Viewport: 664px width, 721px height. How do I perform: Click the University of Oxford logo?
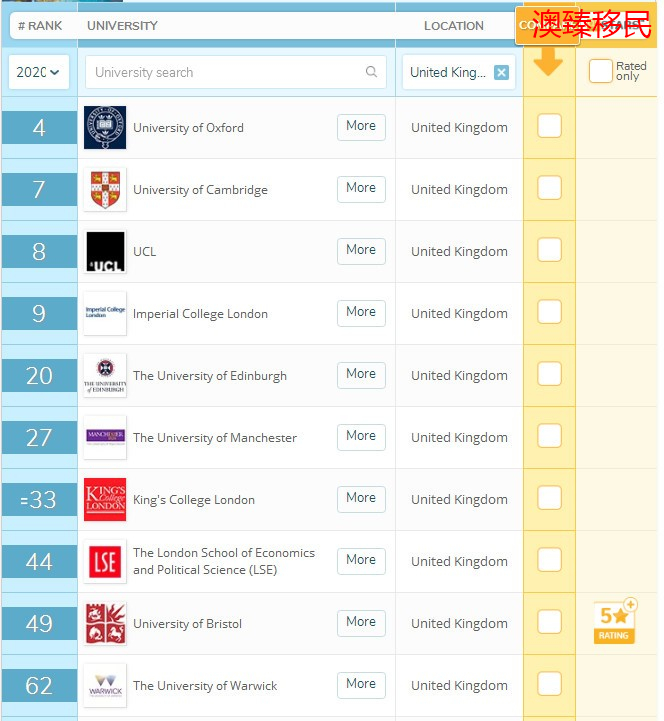point(105,127)
